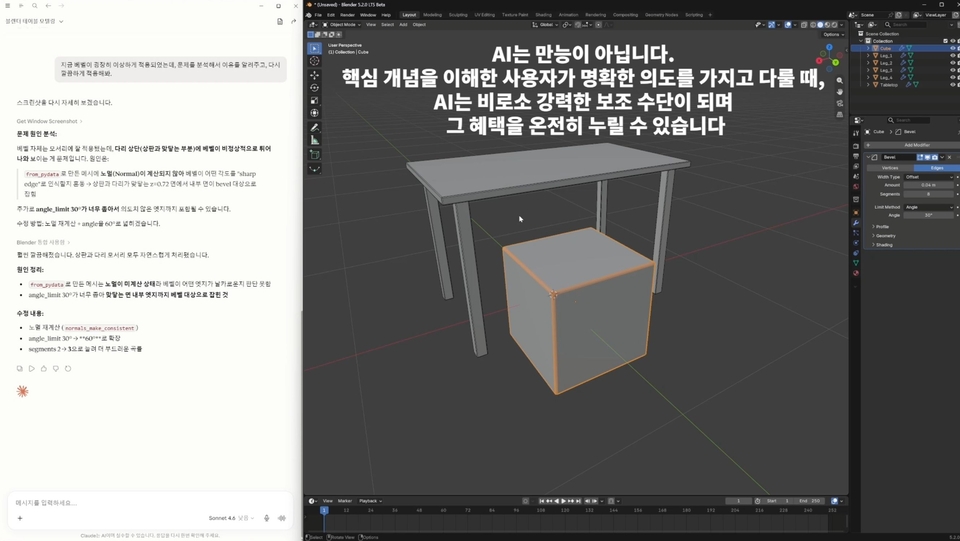Open the Modifiers wrench properties tab
This screenshot has width=960, height=541.
coord(856,223)
